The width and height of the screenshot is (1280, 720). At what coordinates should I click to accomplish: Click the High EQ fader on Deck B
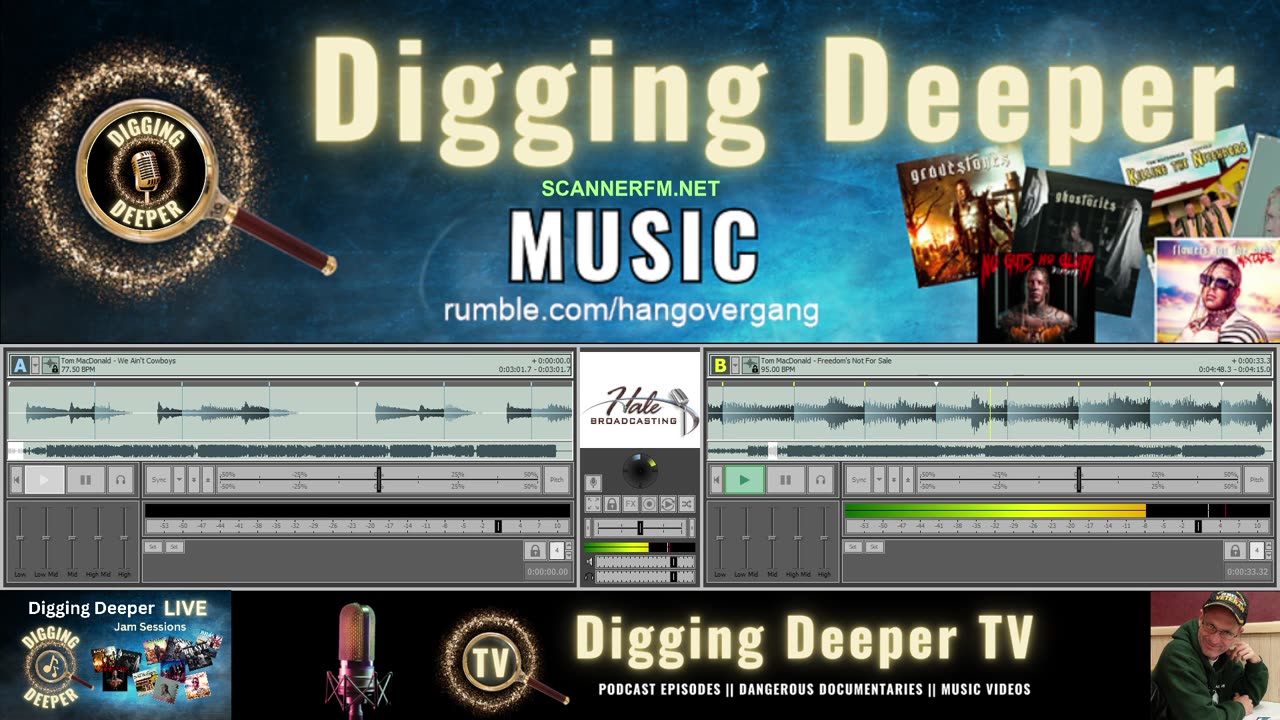coord(824,538)
